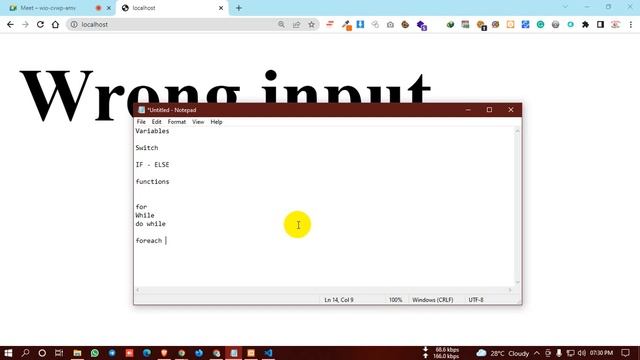Go back in the browser
This screenshot has height=360, width=640.
(x=10, y=24)
